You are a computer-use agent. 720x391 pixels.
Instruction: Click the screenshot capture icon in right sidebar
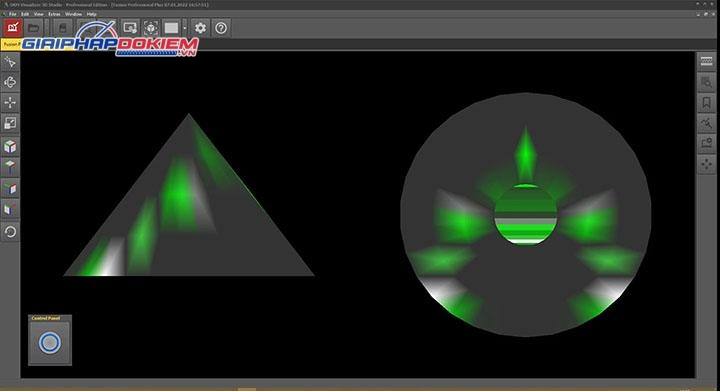707,144
